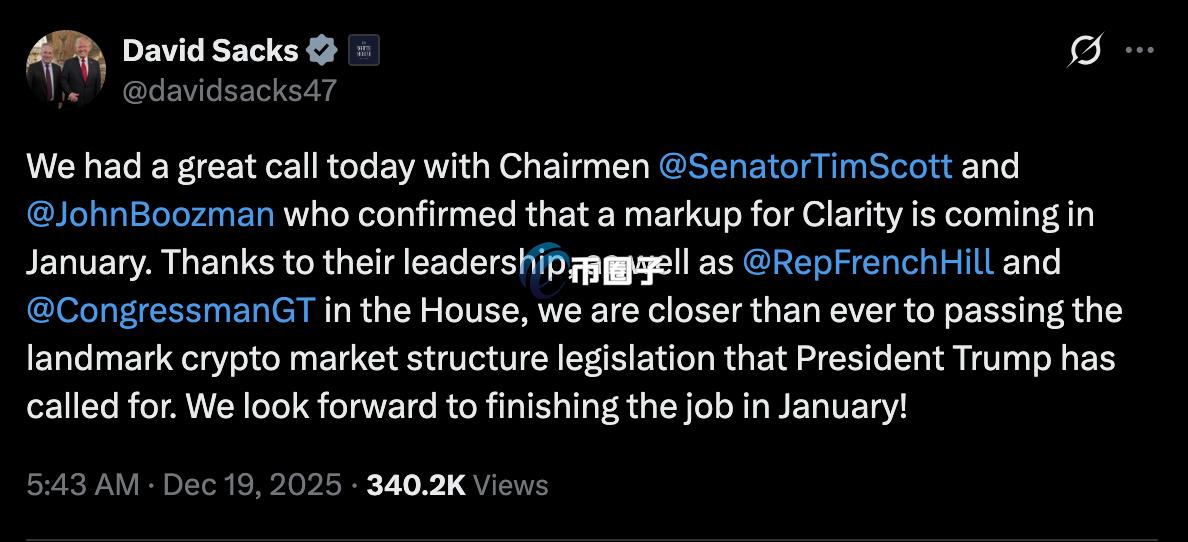
Task: Visit the @RepFrenchHill mention link
Action: click(867, 262)
